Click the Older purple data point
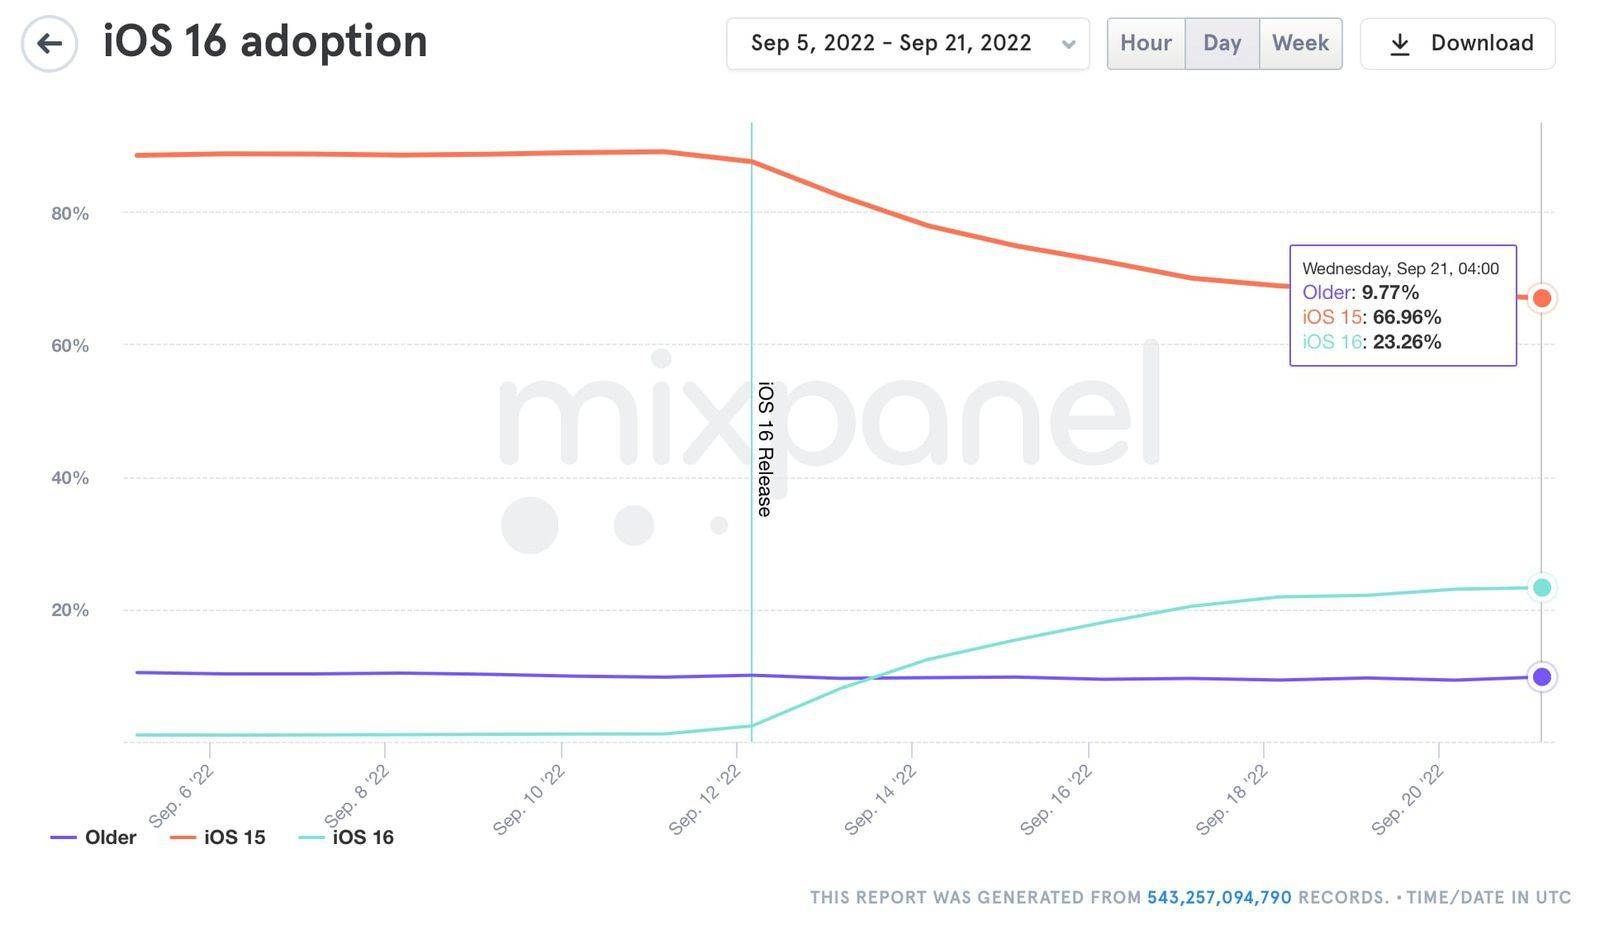1600x925 pixels. [1542, 677]
